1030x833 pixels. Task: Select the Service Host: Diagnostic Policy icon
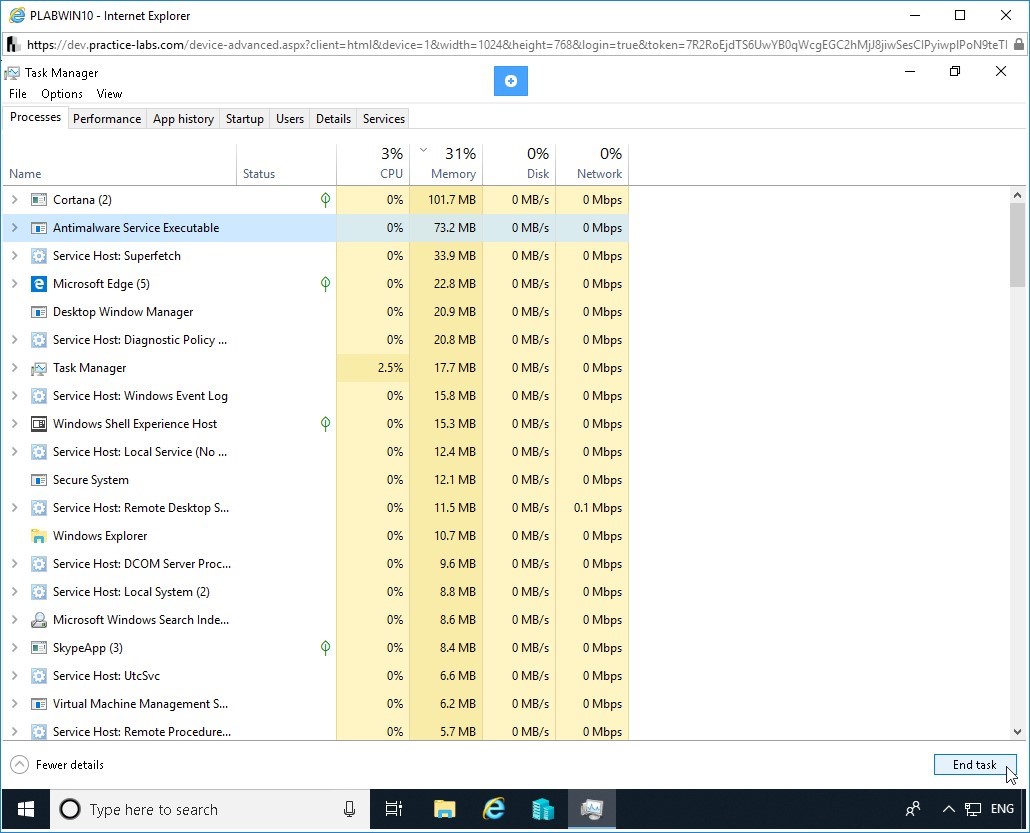(39, 340)
